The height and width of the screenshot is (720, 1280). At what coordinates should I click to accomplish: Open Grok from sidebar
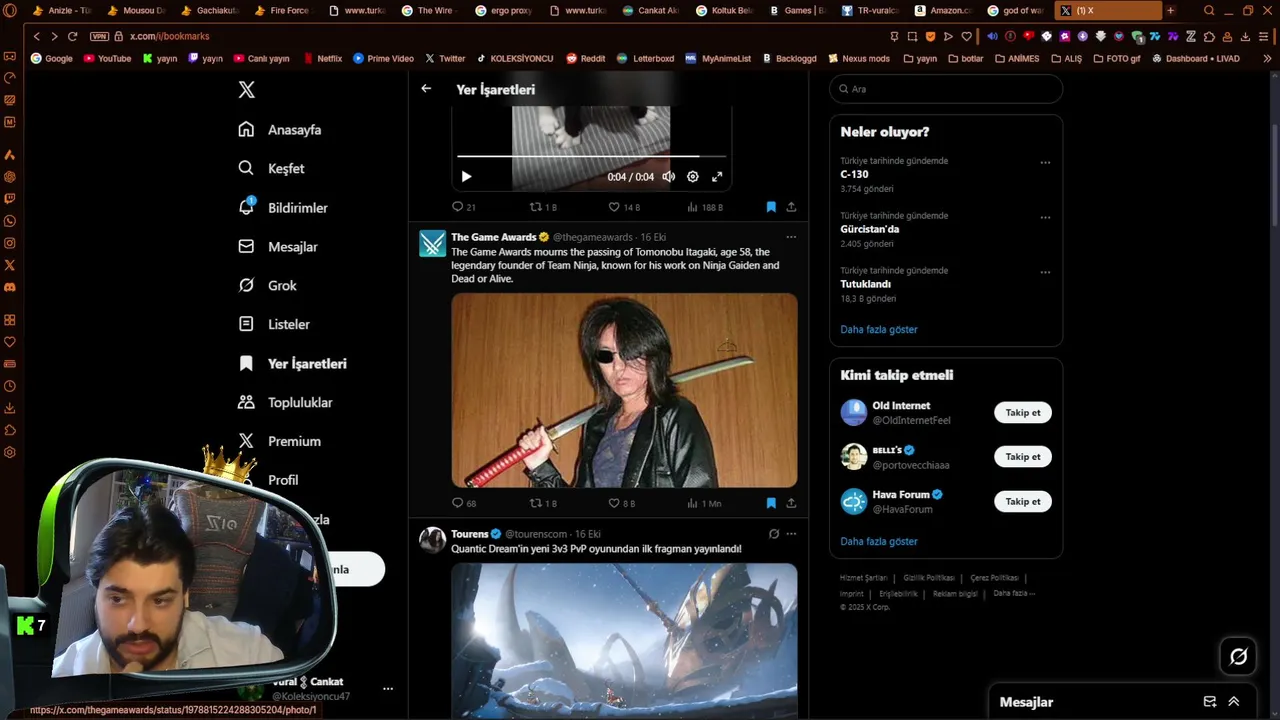(x=267, y=286)
